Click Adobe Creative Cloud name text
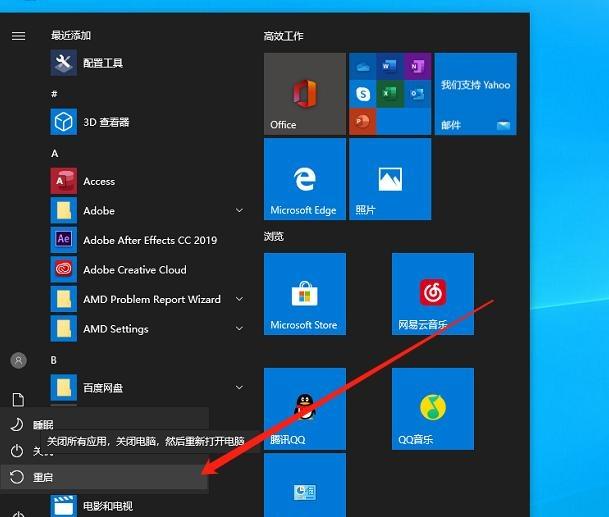This screenshot has width=609, height=517. point(135,270)
